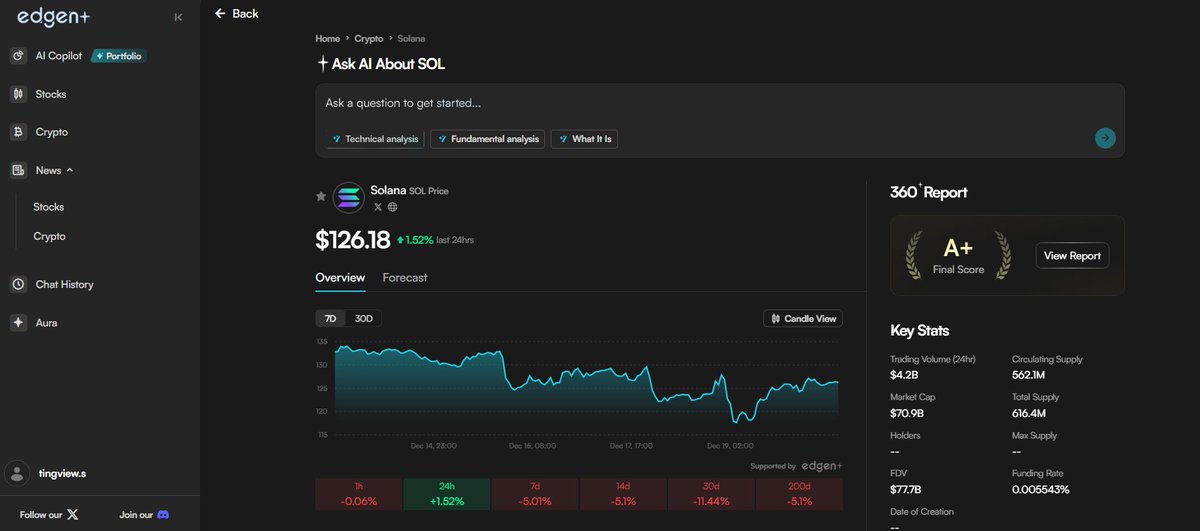Viewport: 1200px width, 531px height.
Task: Click the 30d -11.44% performance cell
Action: pos(711,494)
